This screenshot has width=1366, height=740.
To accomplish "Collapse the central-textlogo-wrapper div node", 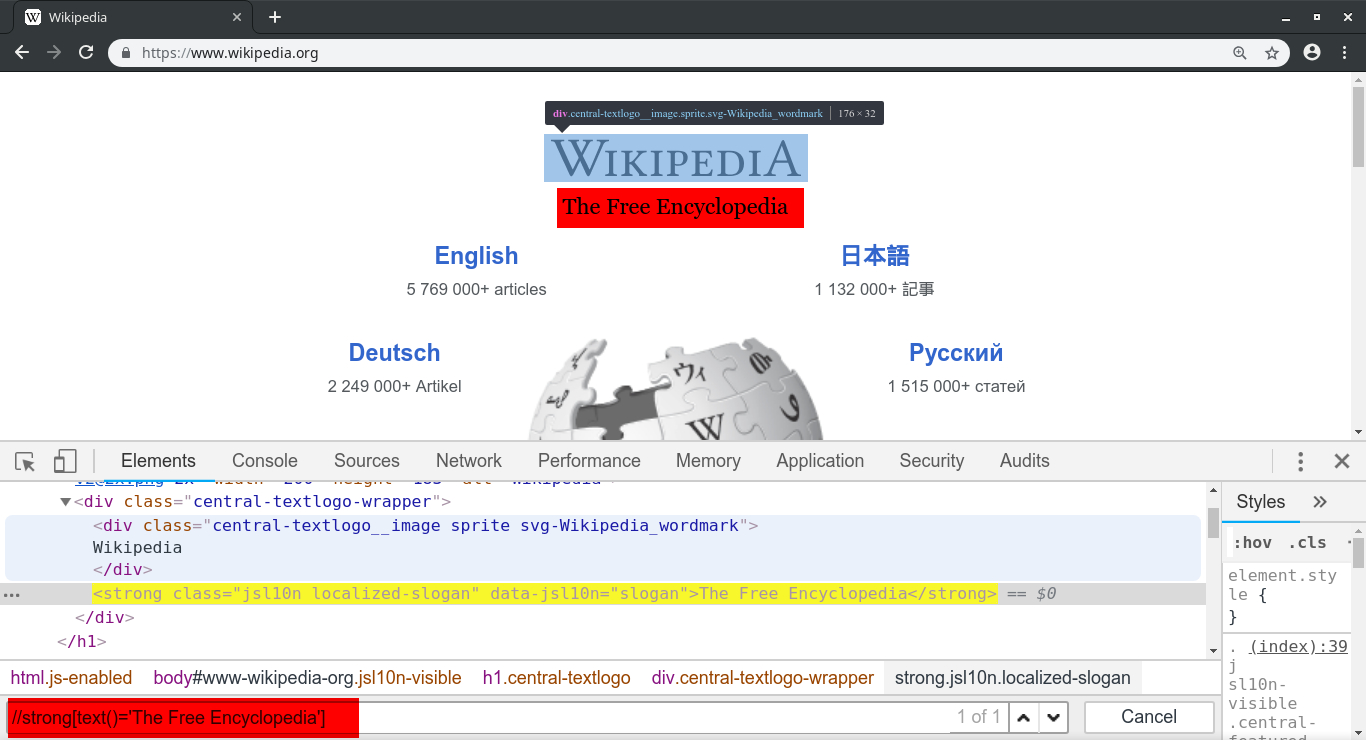I will 66,502.
